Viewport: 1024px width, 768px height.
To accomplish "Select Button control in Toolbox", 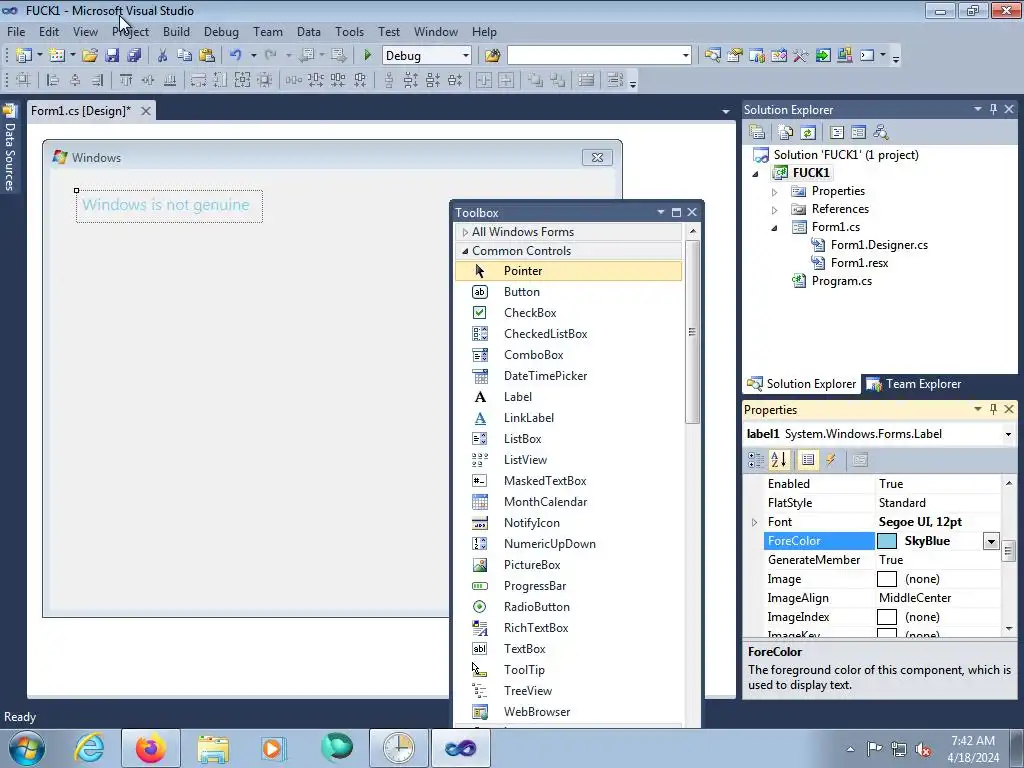I will (568, 292).
